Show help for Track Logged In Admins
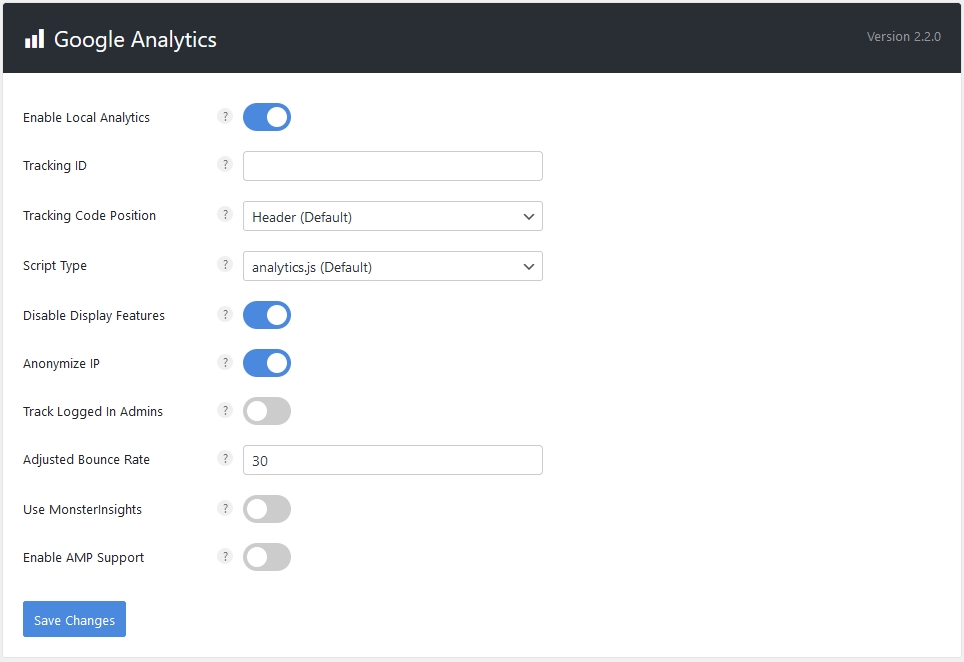The width and height of the screenshot is (964, 662). 225,411
